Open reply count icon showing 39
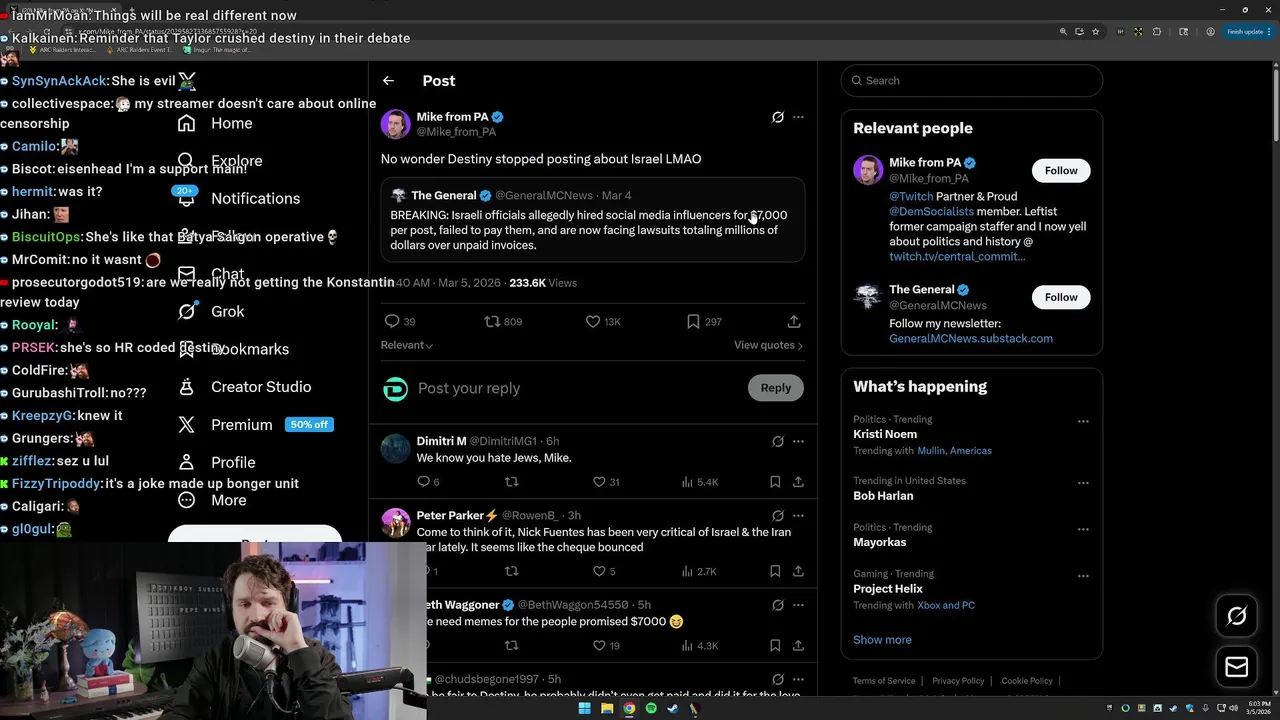Image resolution: width=1280 pixels, height=720 pixels. tap(392, 321)
